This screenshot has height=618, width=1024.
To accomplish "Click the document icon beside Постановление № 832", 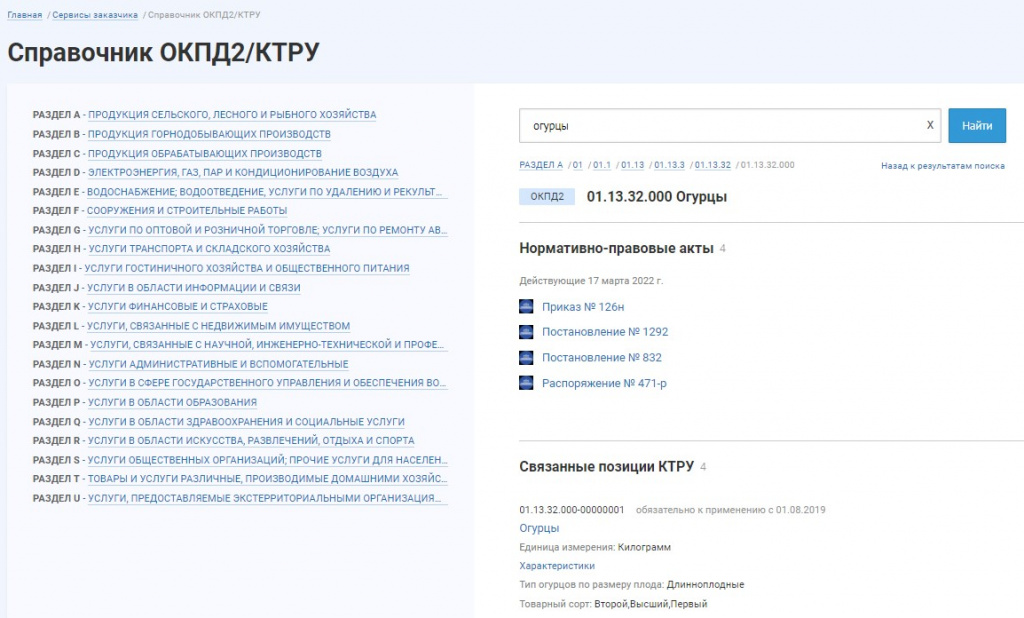I will 526,357.
